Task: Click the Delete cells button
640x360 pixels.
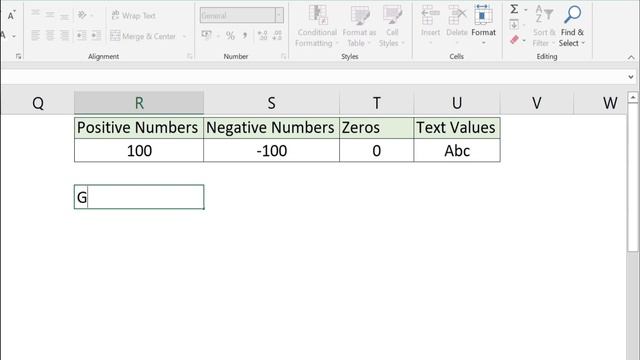Action: [457, 24]
